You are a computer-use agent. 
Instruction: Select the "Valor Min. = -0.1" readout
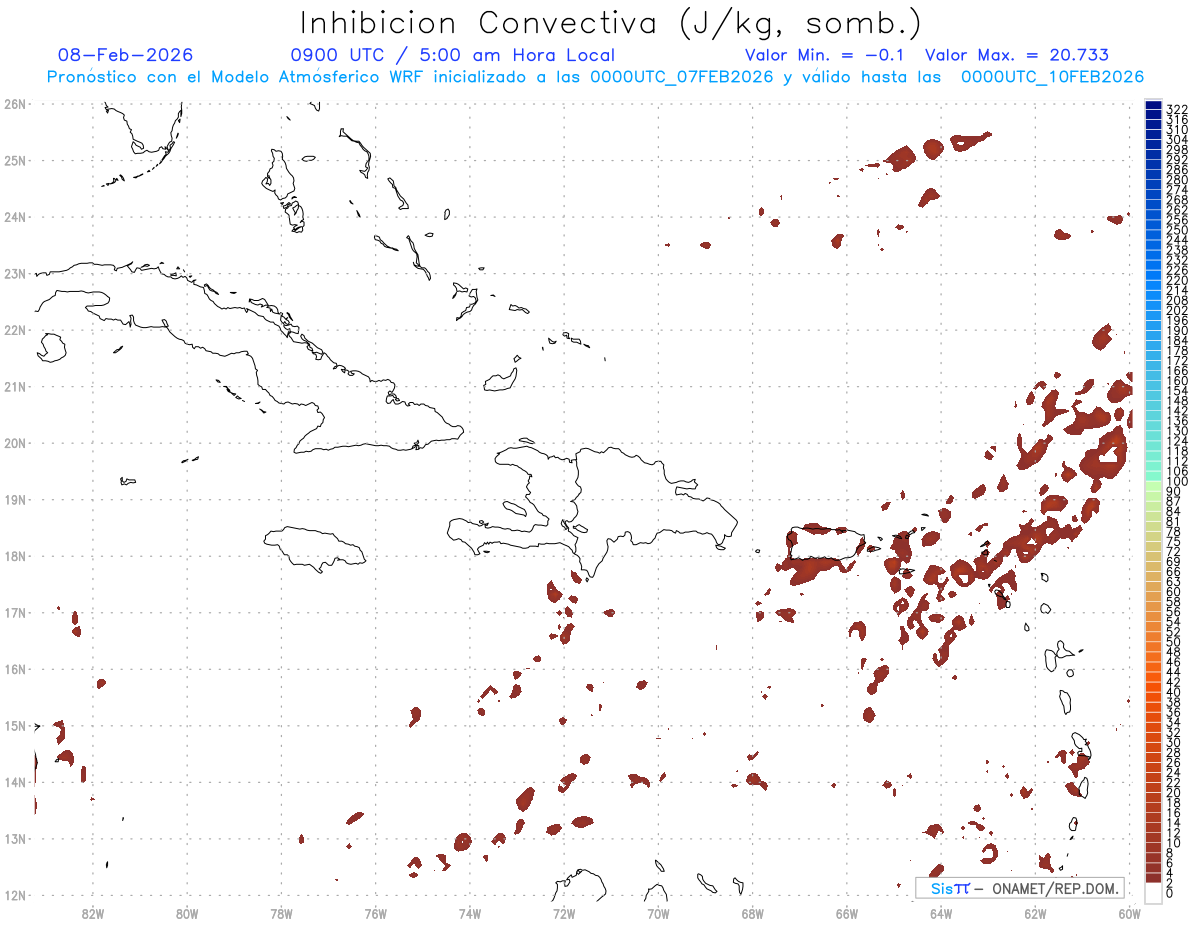click(824, 56)
